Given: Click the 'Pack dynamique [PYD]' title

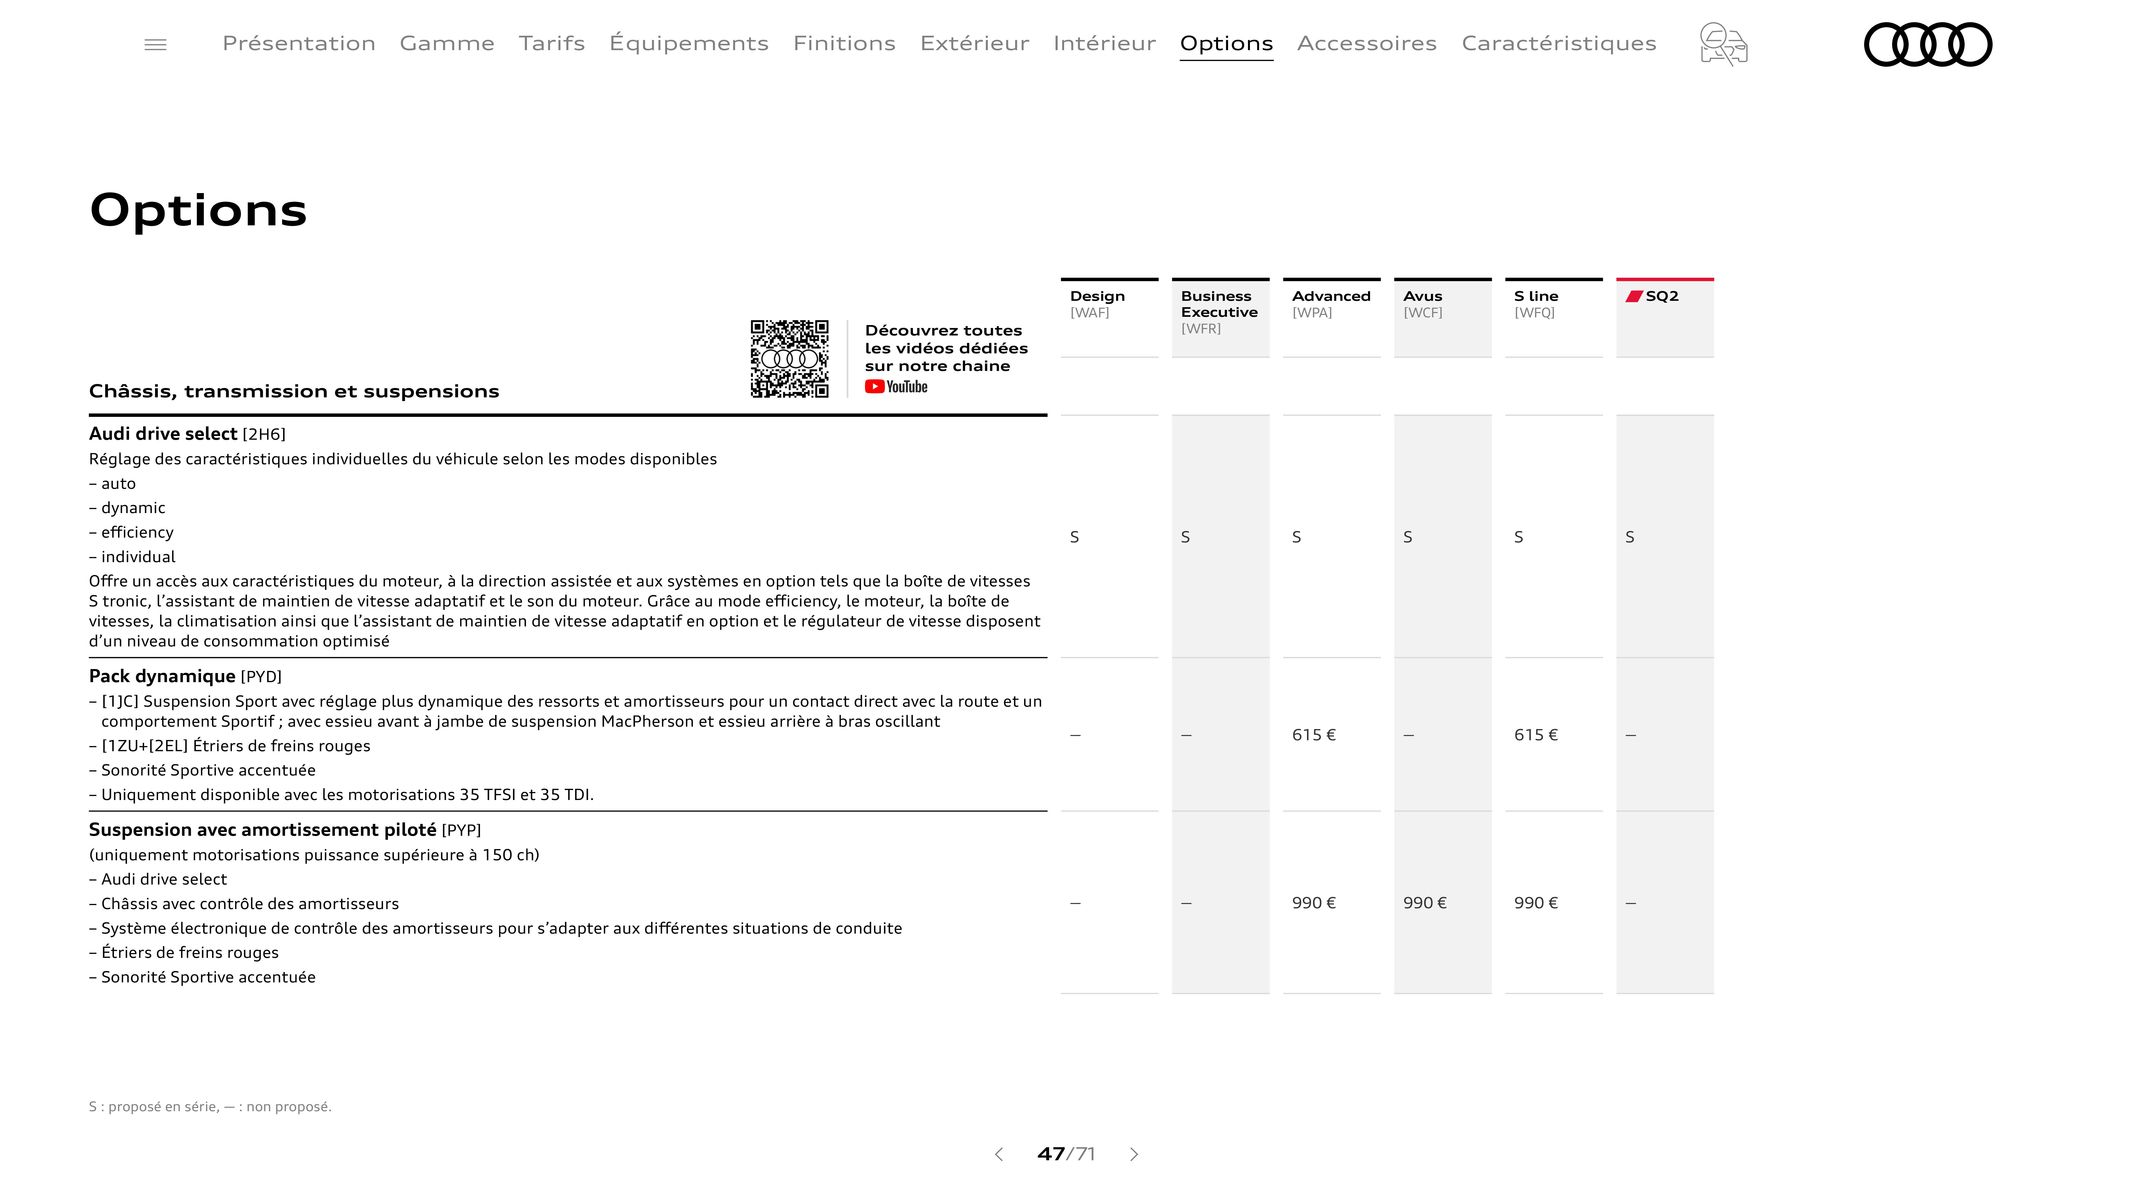Looking at the screenshot, I should point(185,677).
